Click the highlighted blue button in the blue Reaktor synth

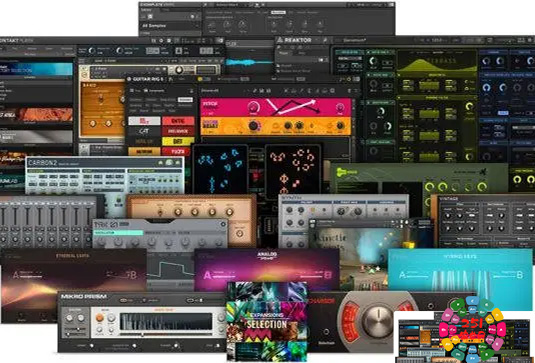coord(503,113)
